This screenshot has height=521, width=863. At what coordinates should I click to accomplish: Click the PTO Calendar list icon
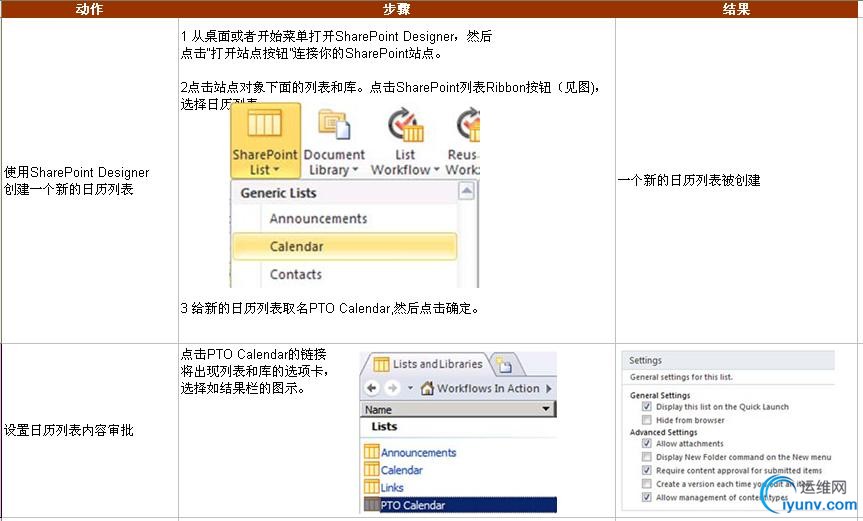pos(372,504)
